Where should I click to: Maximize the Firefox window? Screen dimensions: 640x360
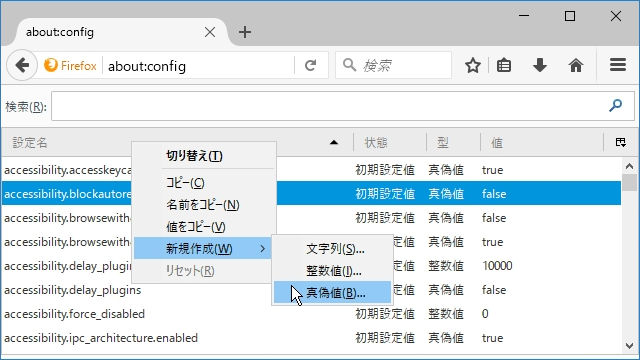tap(570, 16)
